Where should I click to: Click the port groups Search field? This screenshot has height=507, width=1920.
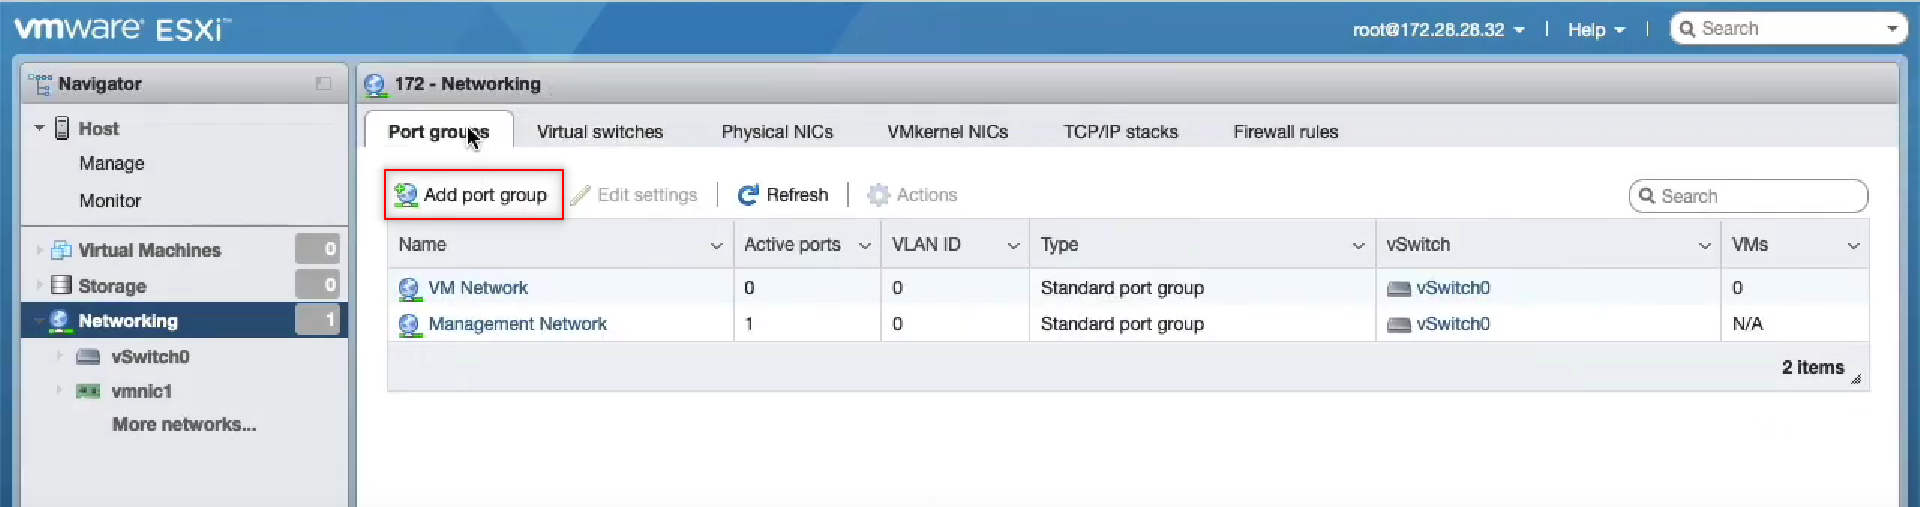(x=1748, y=196)
